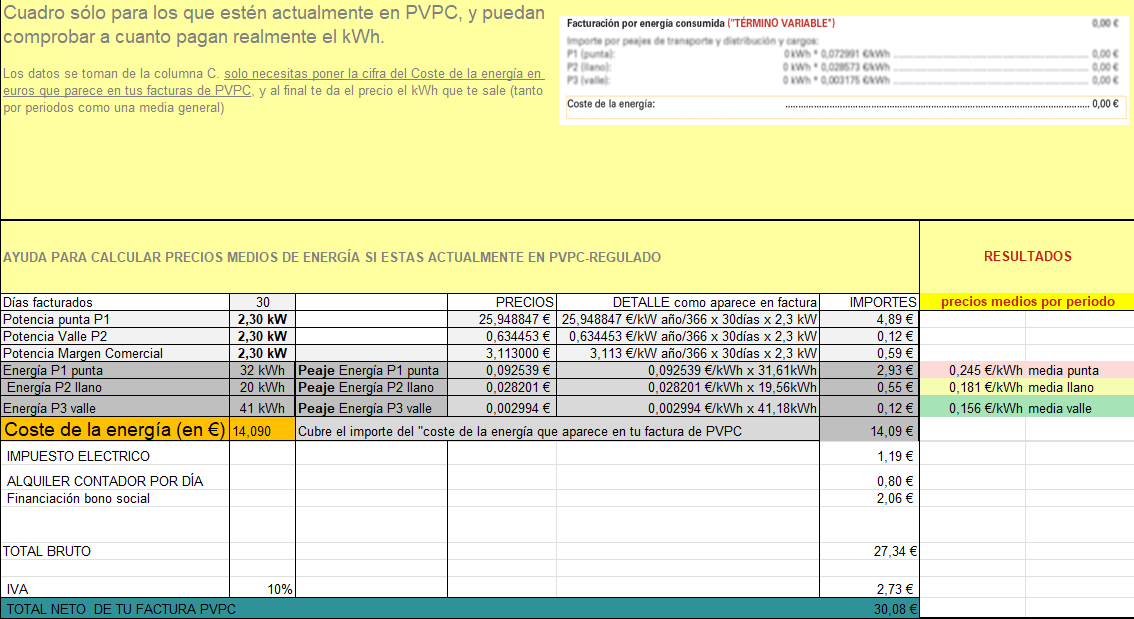
Task: Click the price 3,113000 € cell
Action: tap(502, 354)
